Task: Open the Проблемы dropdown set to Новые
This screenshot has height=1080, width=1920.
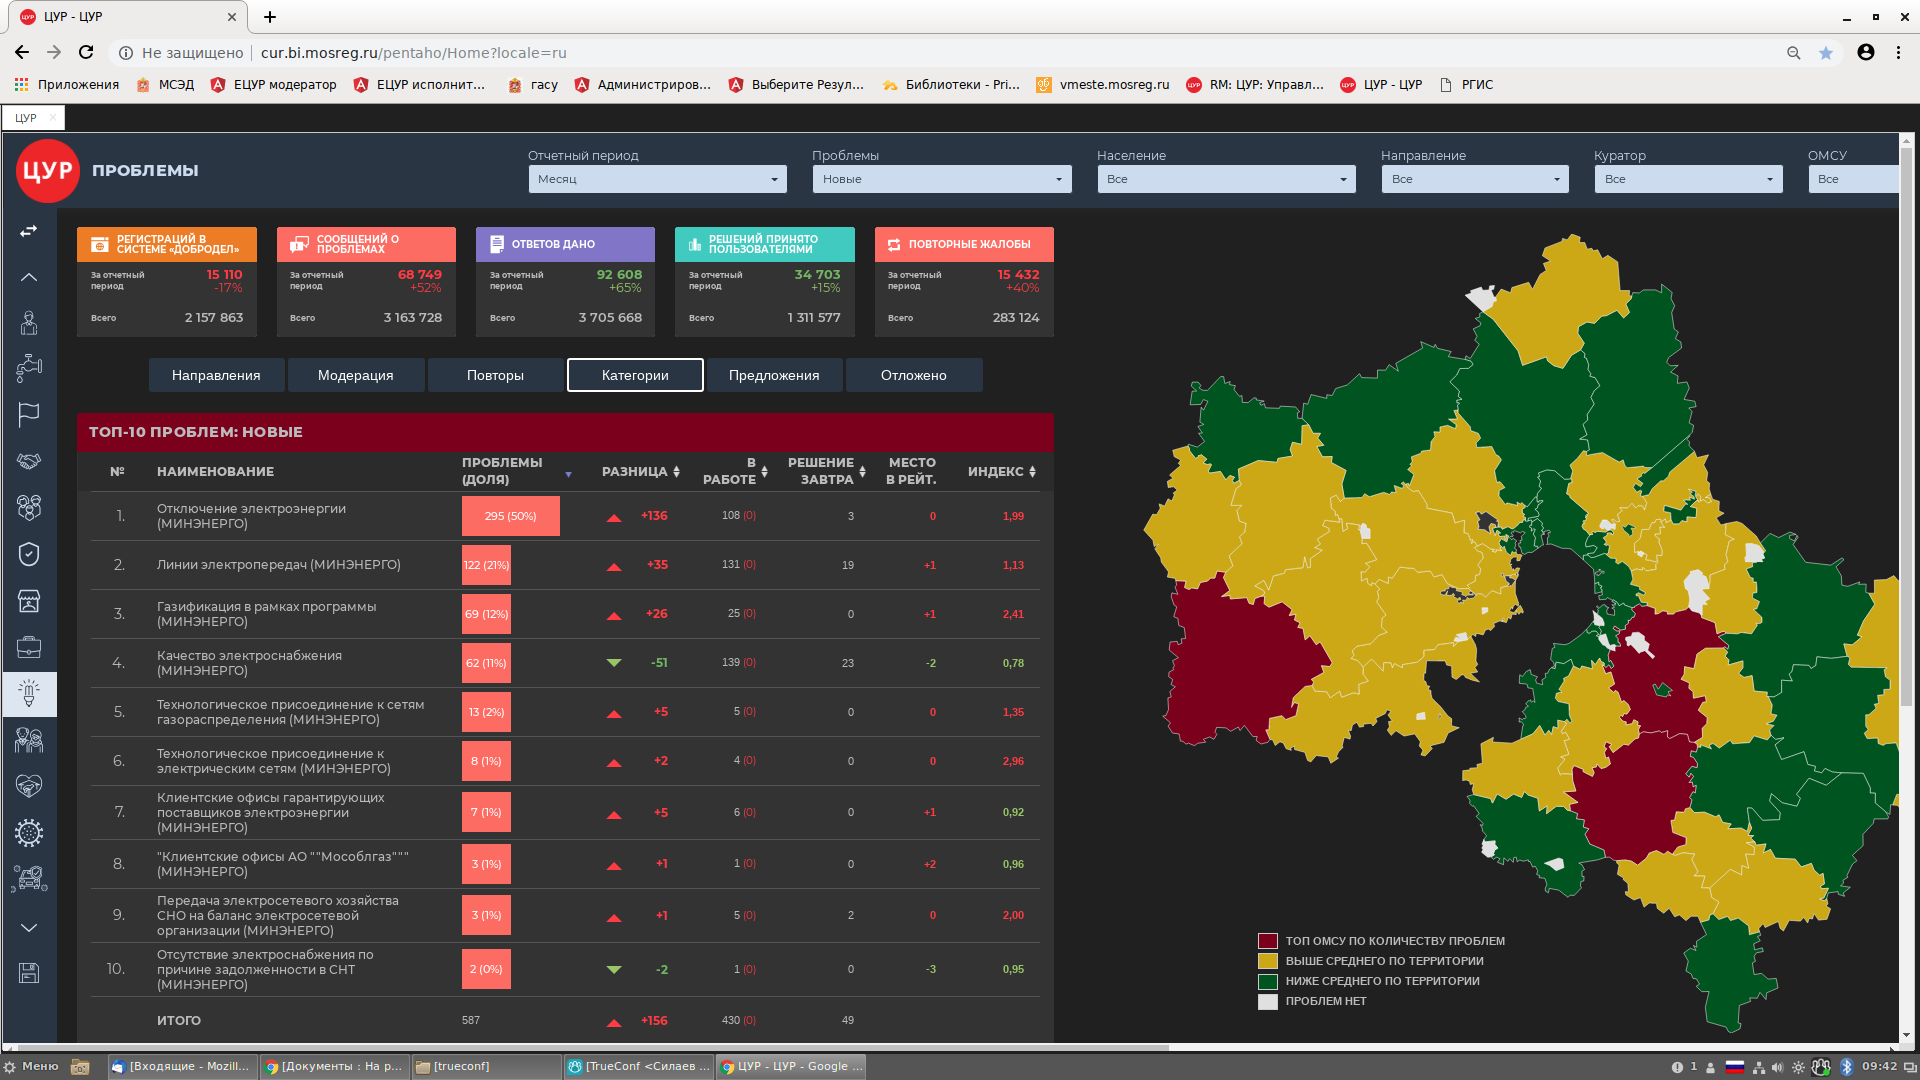Action: coord(942,179)
